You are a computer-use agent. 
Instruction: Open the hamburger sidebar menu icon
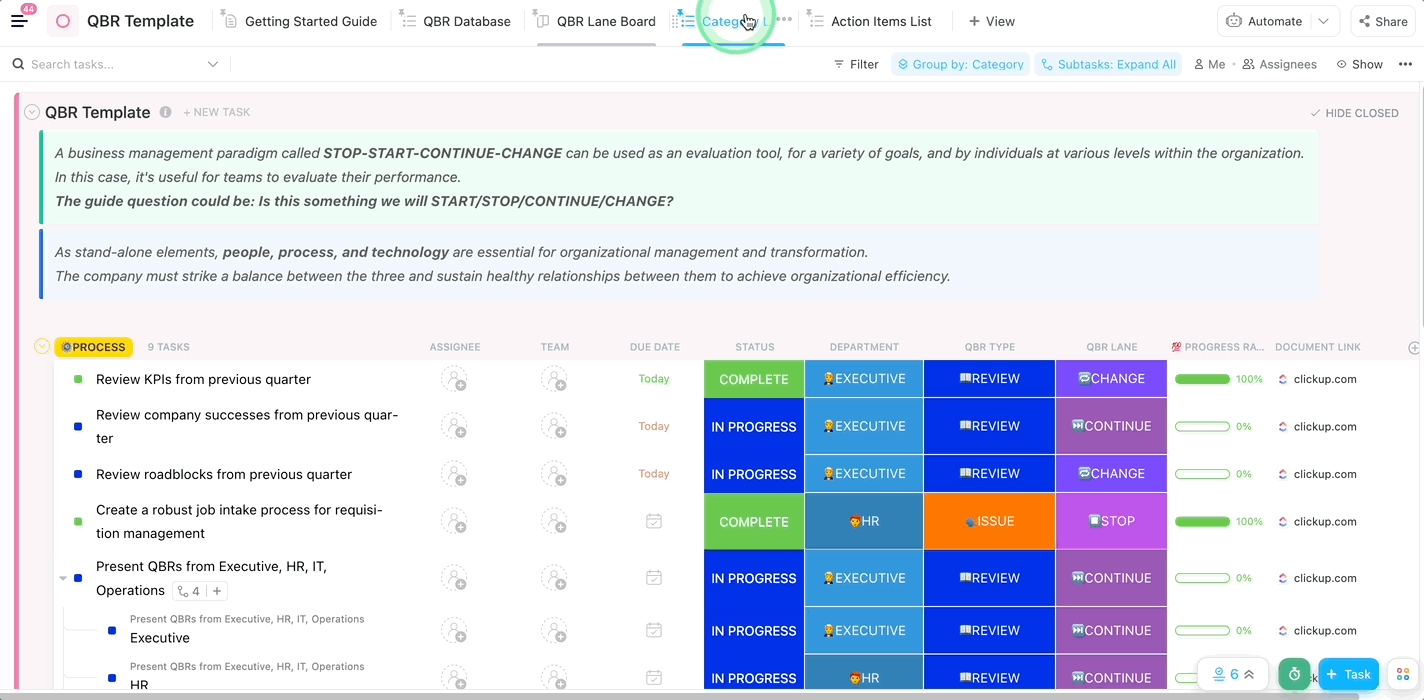(19, 21)
